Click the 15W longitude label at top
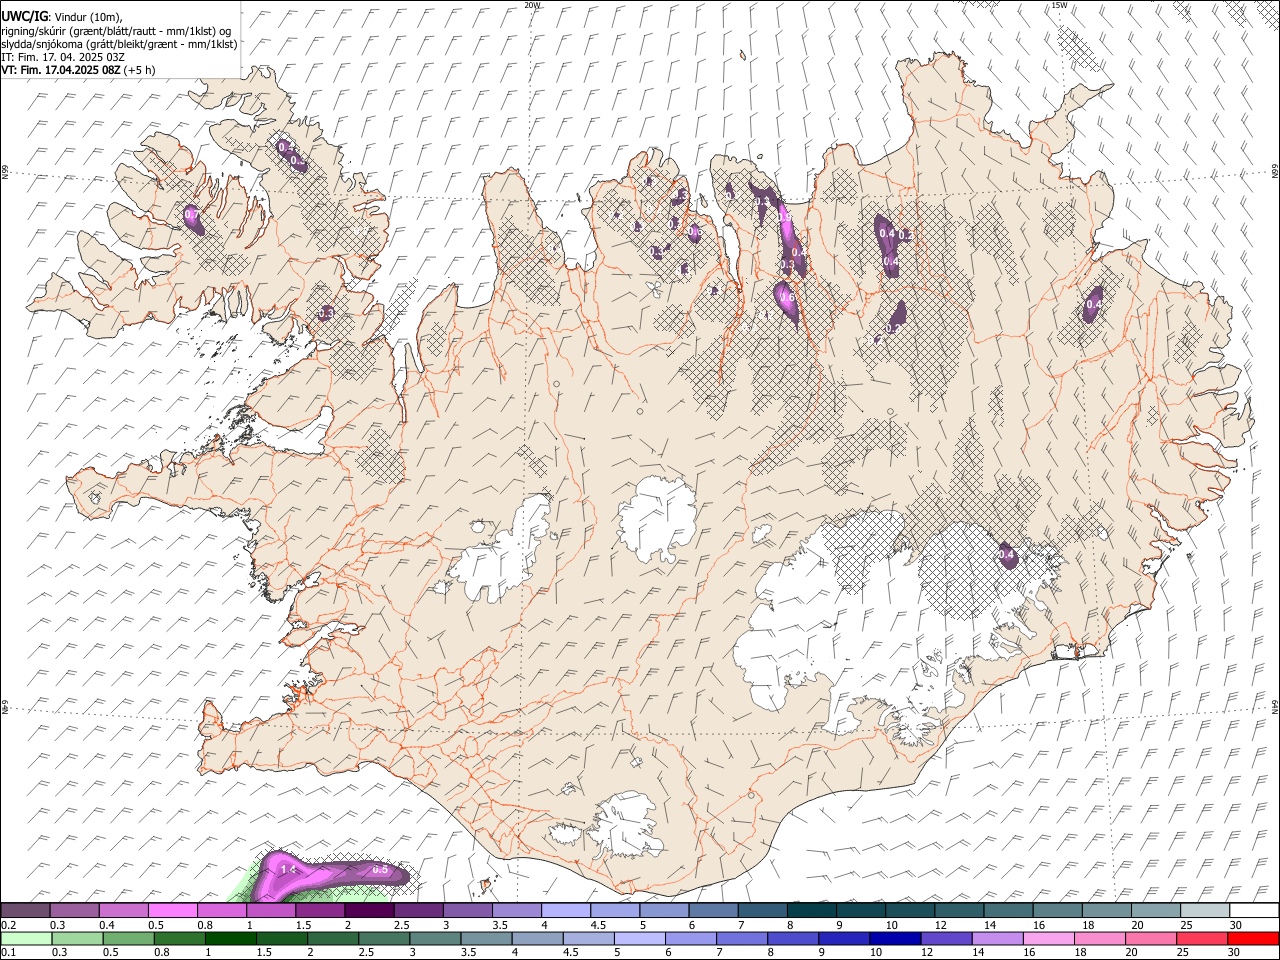The width and height of the screenshot is (1280, 960). coord(1059,5)
